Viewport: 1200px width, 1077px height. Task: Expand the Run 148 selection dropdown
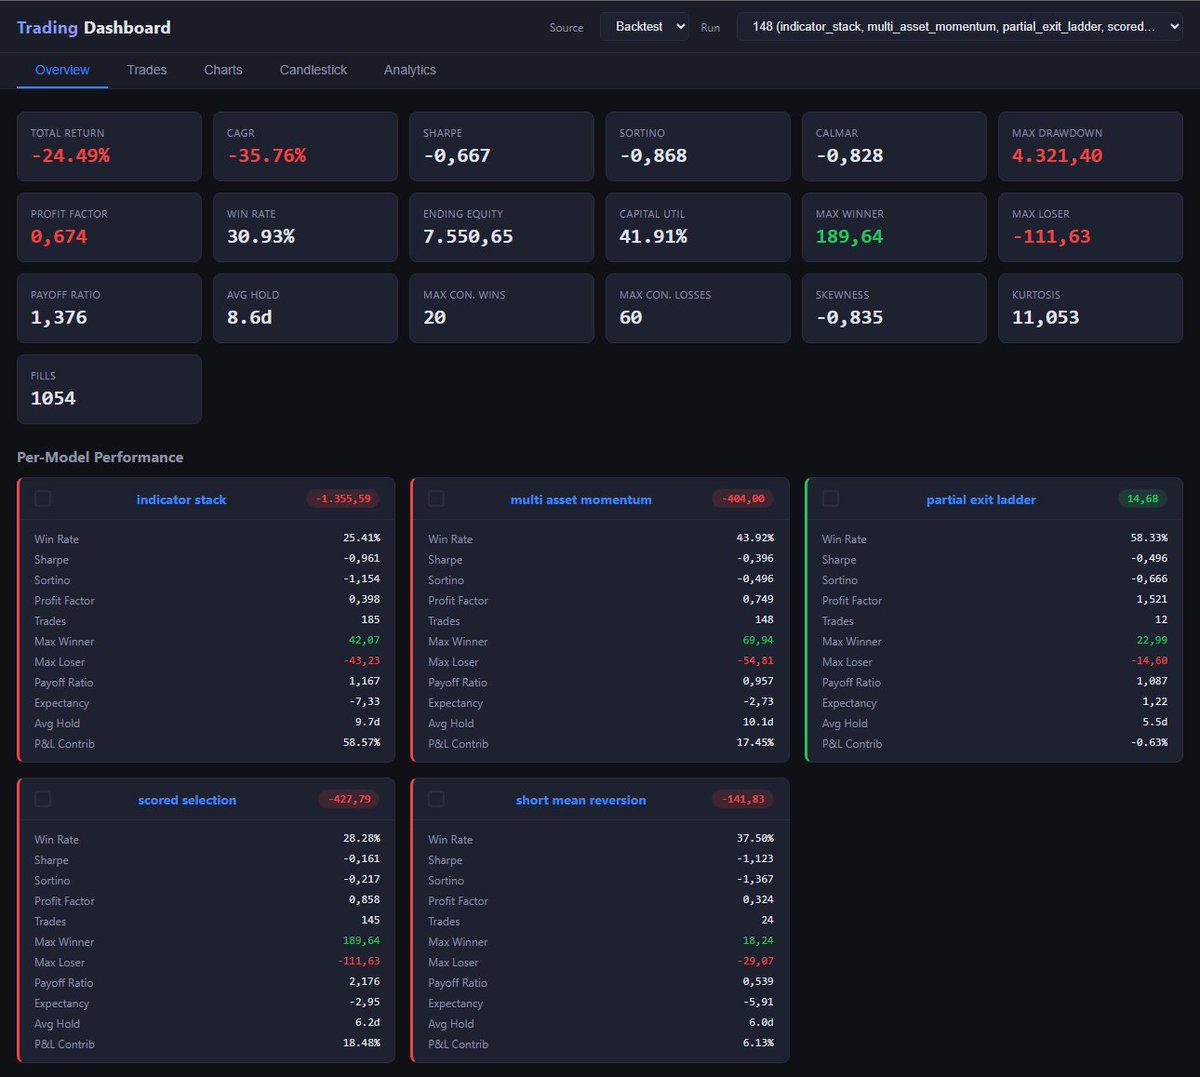960,27
